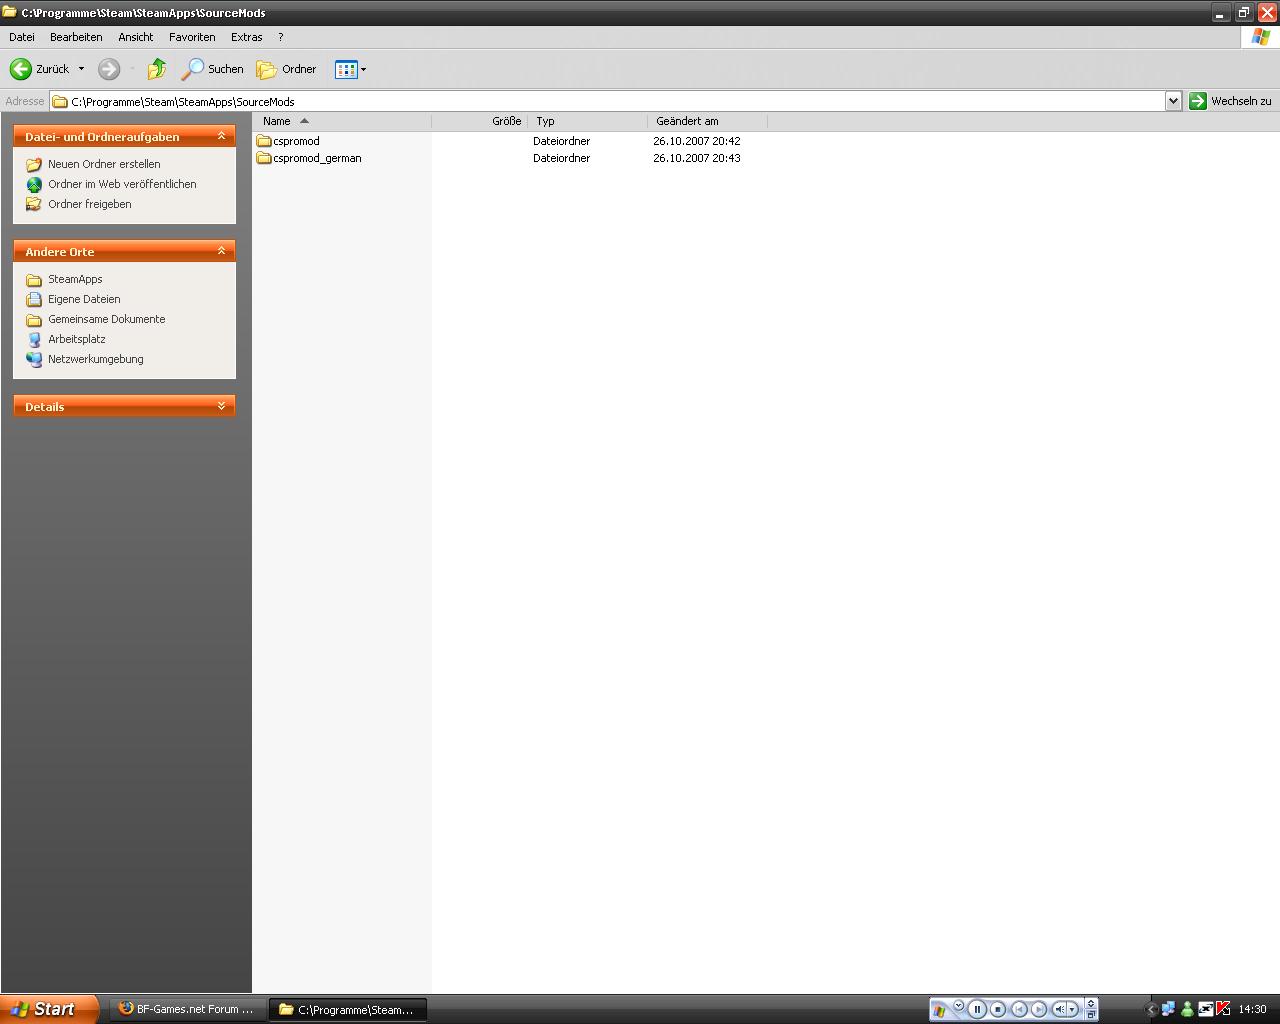Image resolution: width=1280 pixels, height=1024 pixels.
Task: Click the C:\Programme\Steam taskbar button
Action: coord(349,1009)
